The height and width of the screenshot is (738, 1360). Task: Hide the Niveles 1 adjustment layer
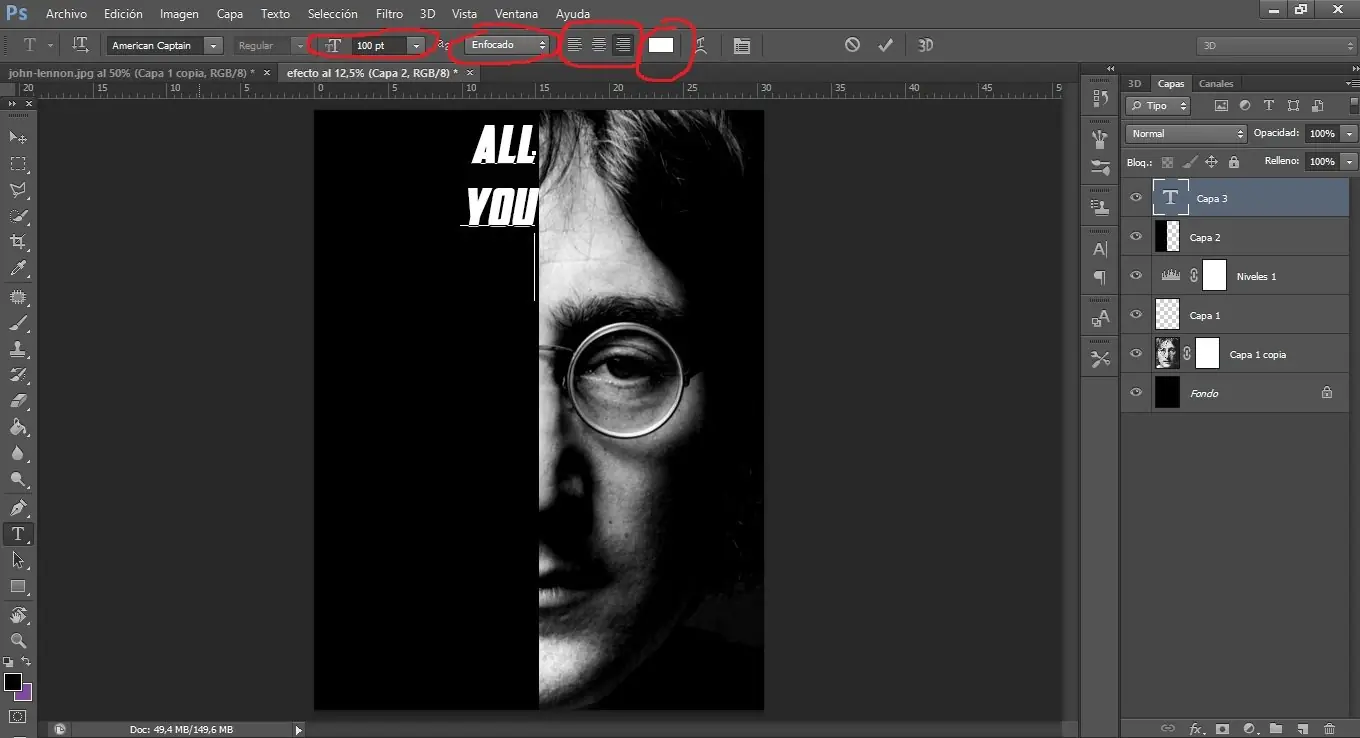[1135, 276]
